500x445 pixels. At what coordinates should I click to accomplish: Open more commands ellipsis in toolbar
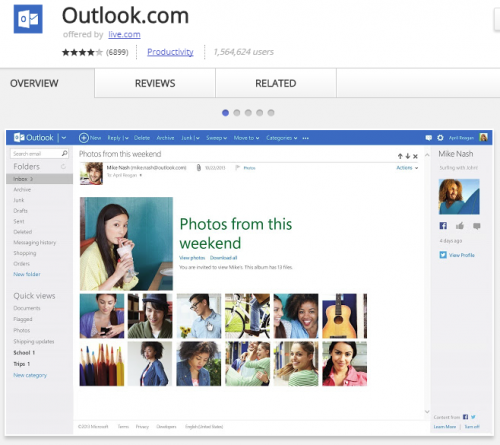[x=306, y=138]
